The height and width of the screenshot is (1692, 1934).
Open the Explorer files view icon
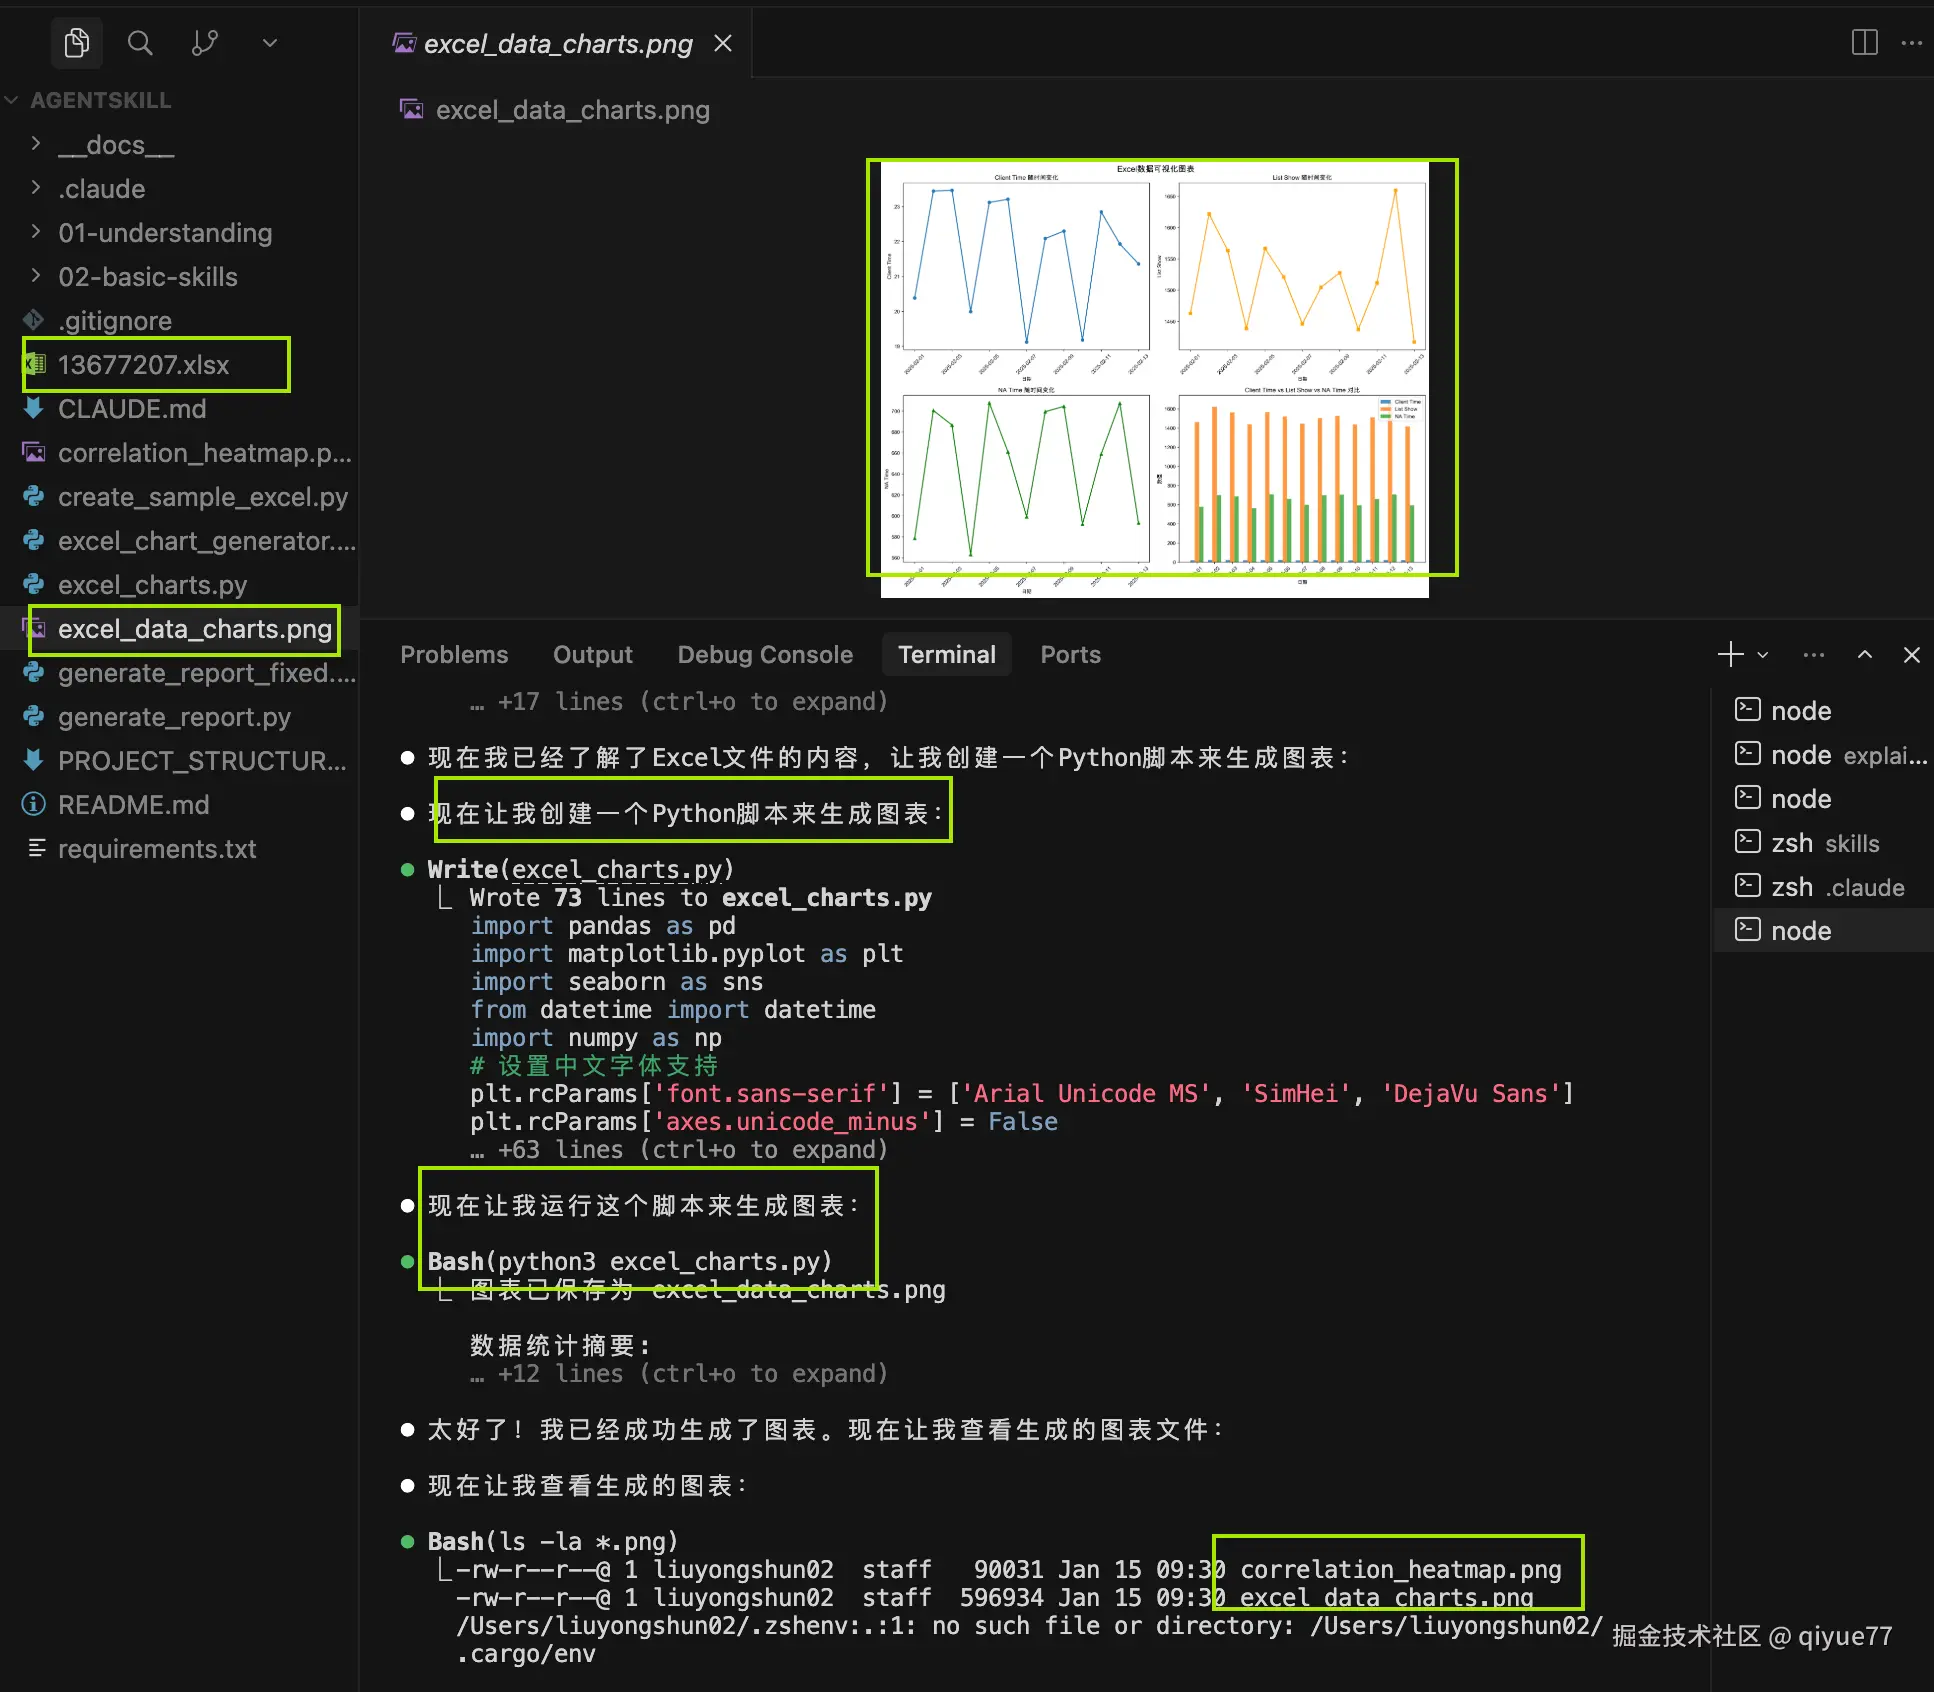pyautogui.click(x=77, y=43)
